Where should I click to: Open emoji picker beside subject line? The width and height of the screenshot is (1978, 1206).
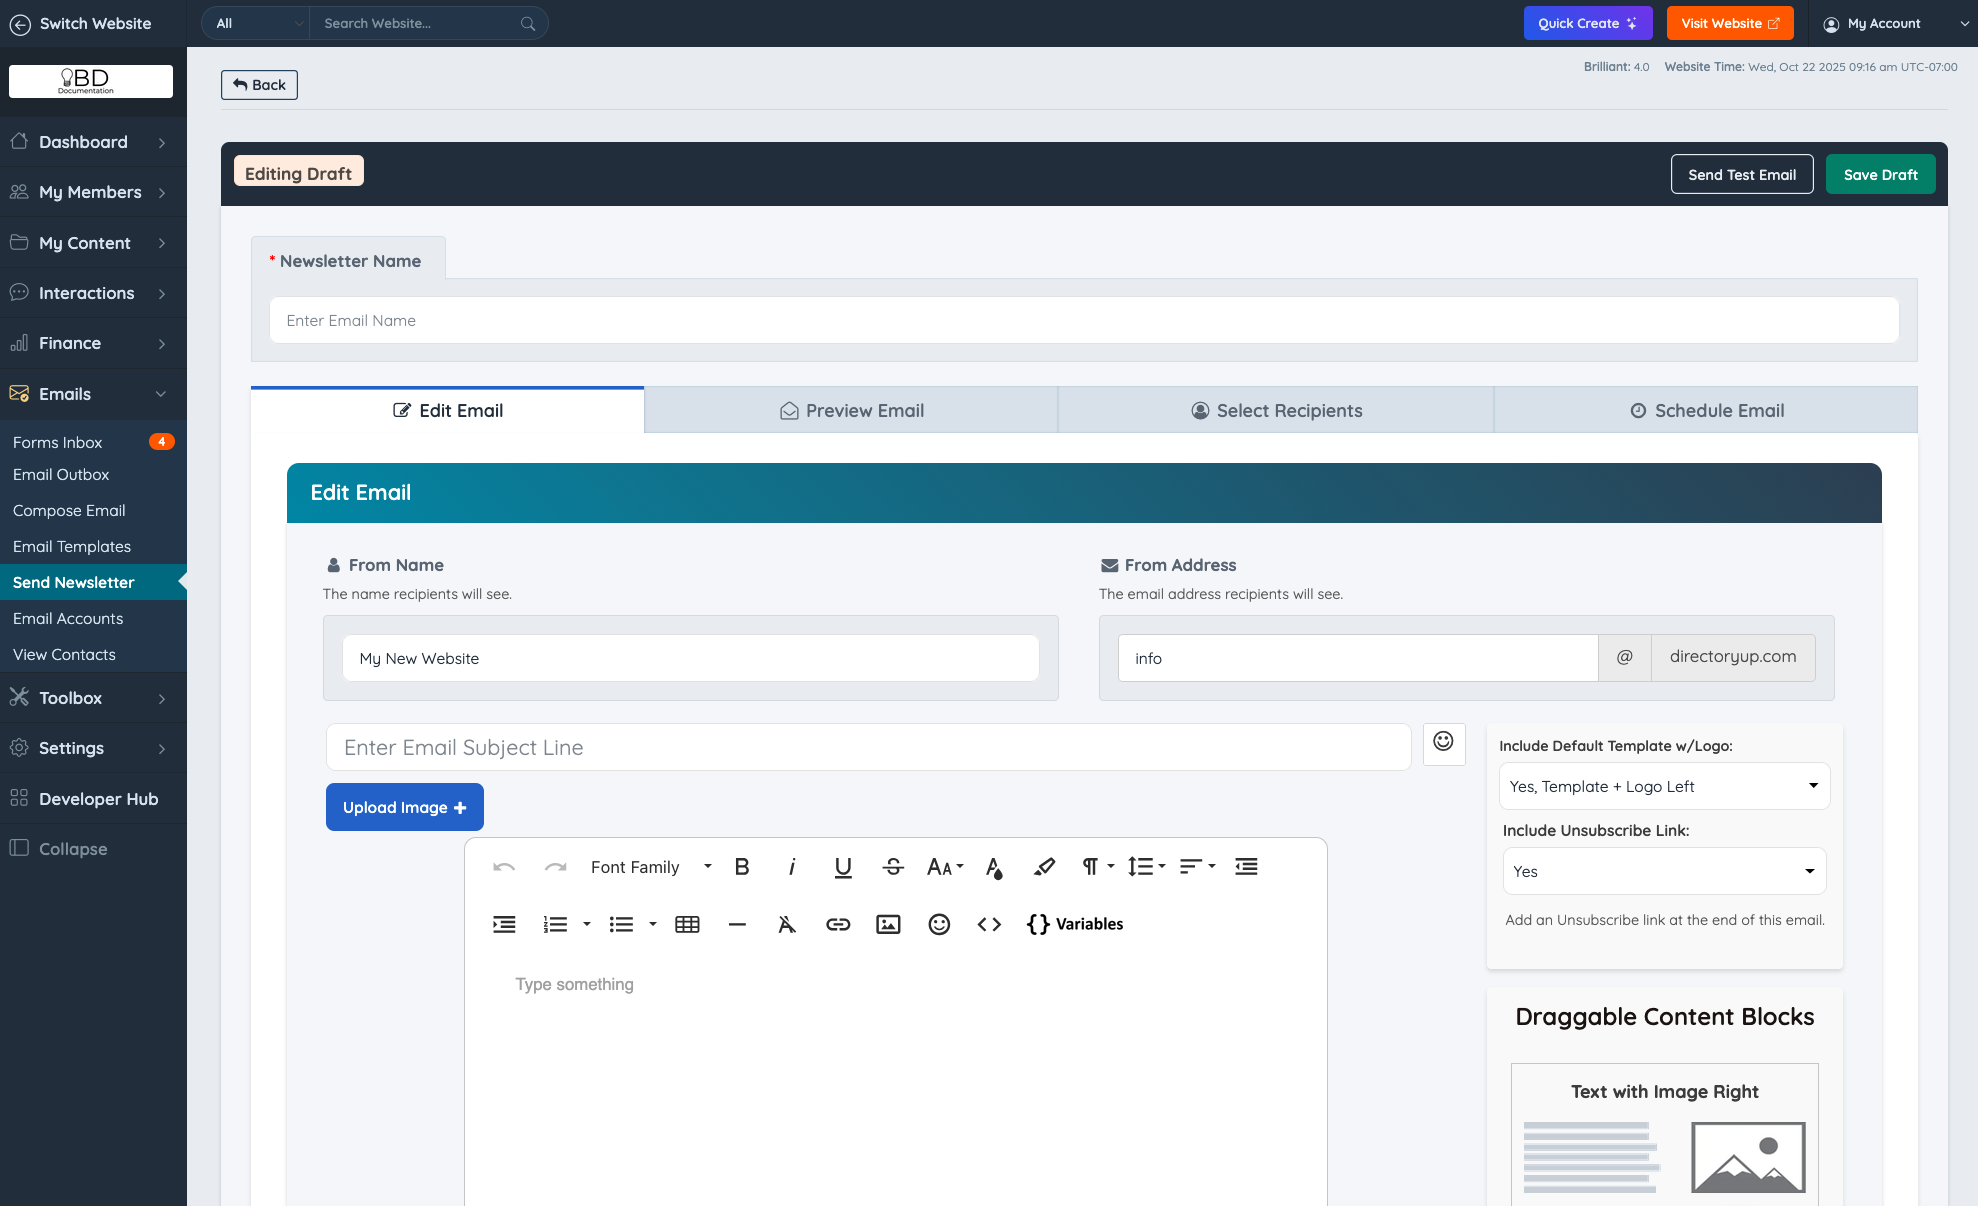click(x=1443, y=742)
